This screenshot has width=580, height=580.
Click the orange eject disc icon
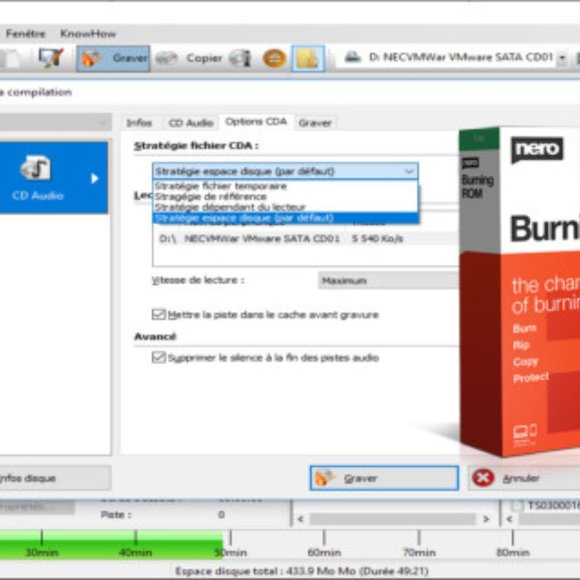(x=274, y=58)
